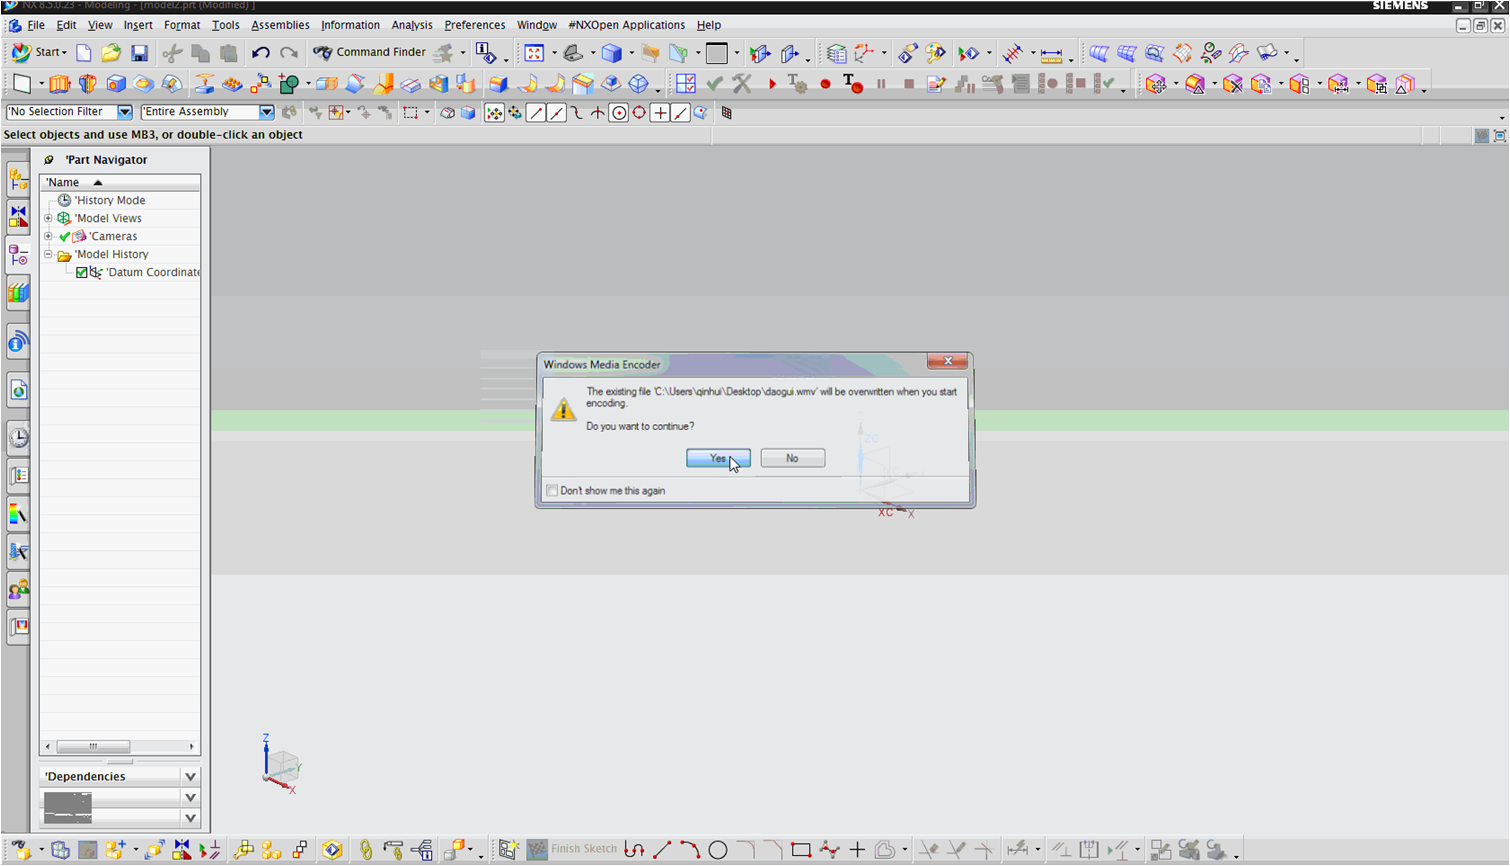Expand the lowest chevron under Dependencies

pyautogui.click(x=190, y=818)
